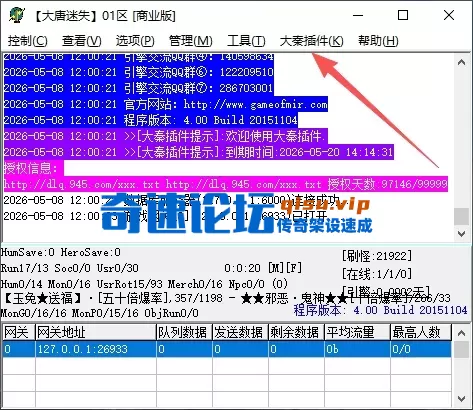
Task: Open the 工具(T) menu
Action: point(246,41)
